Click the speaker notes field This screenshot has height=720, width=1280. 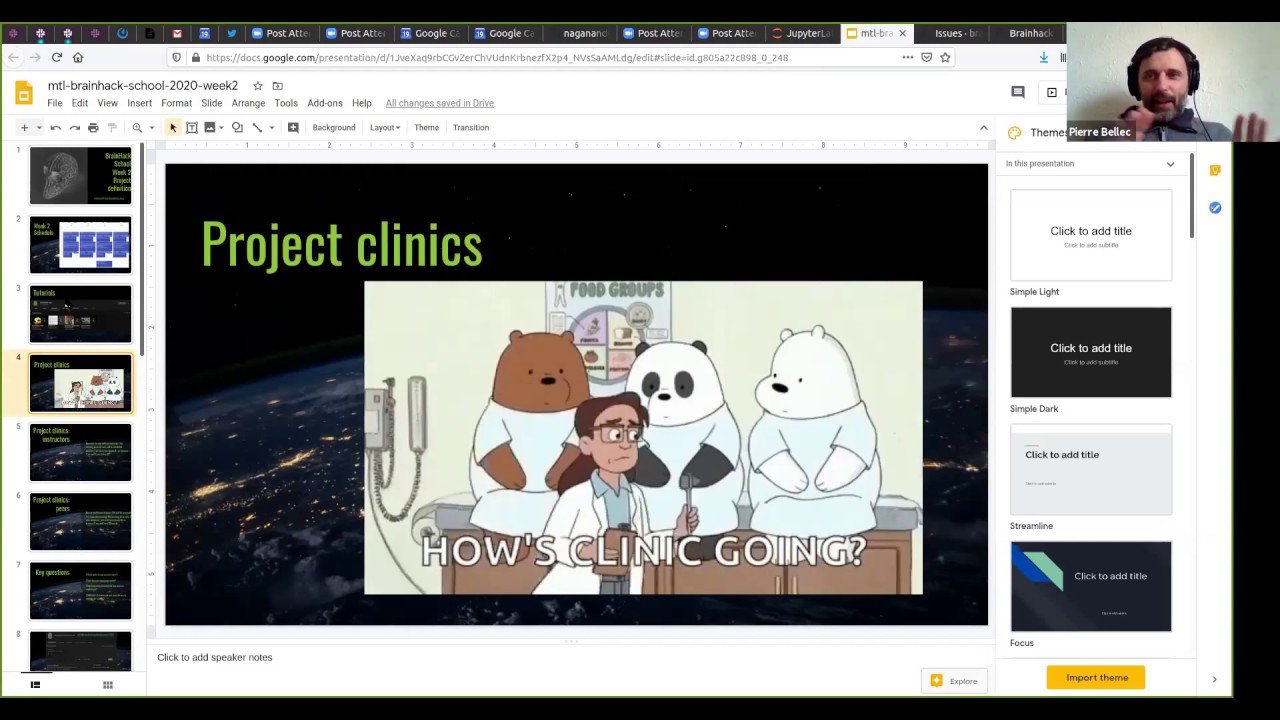click(x=570, y=658)
